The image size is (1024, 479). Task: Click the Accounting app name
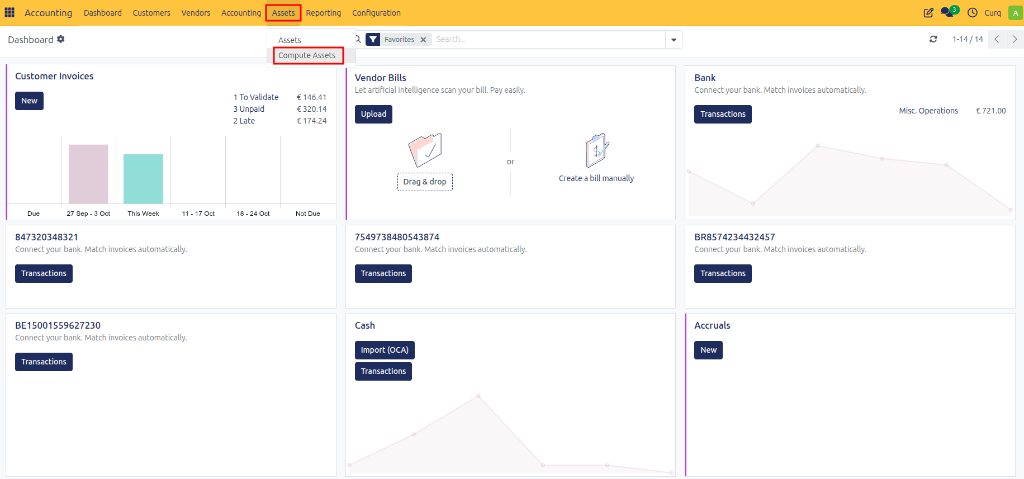[x=48, y=12]
